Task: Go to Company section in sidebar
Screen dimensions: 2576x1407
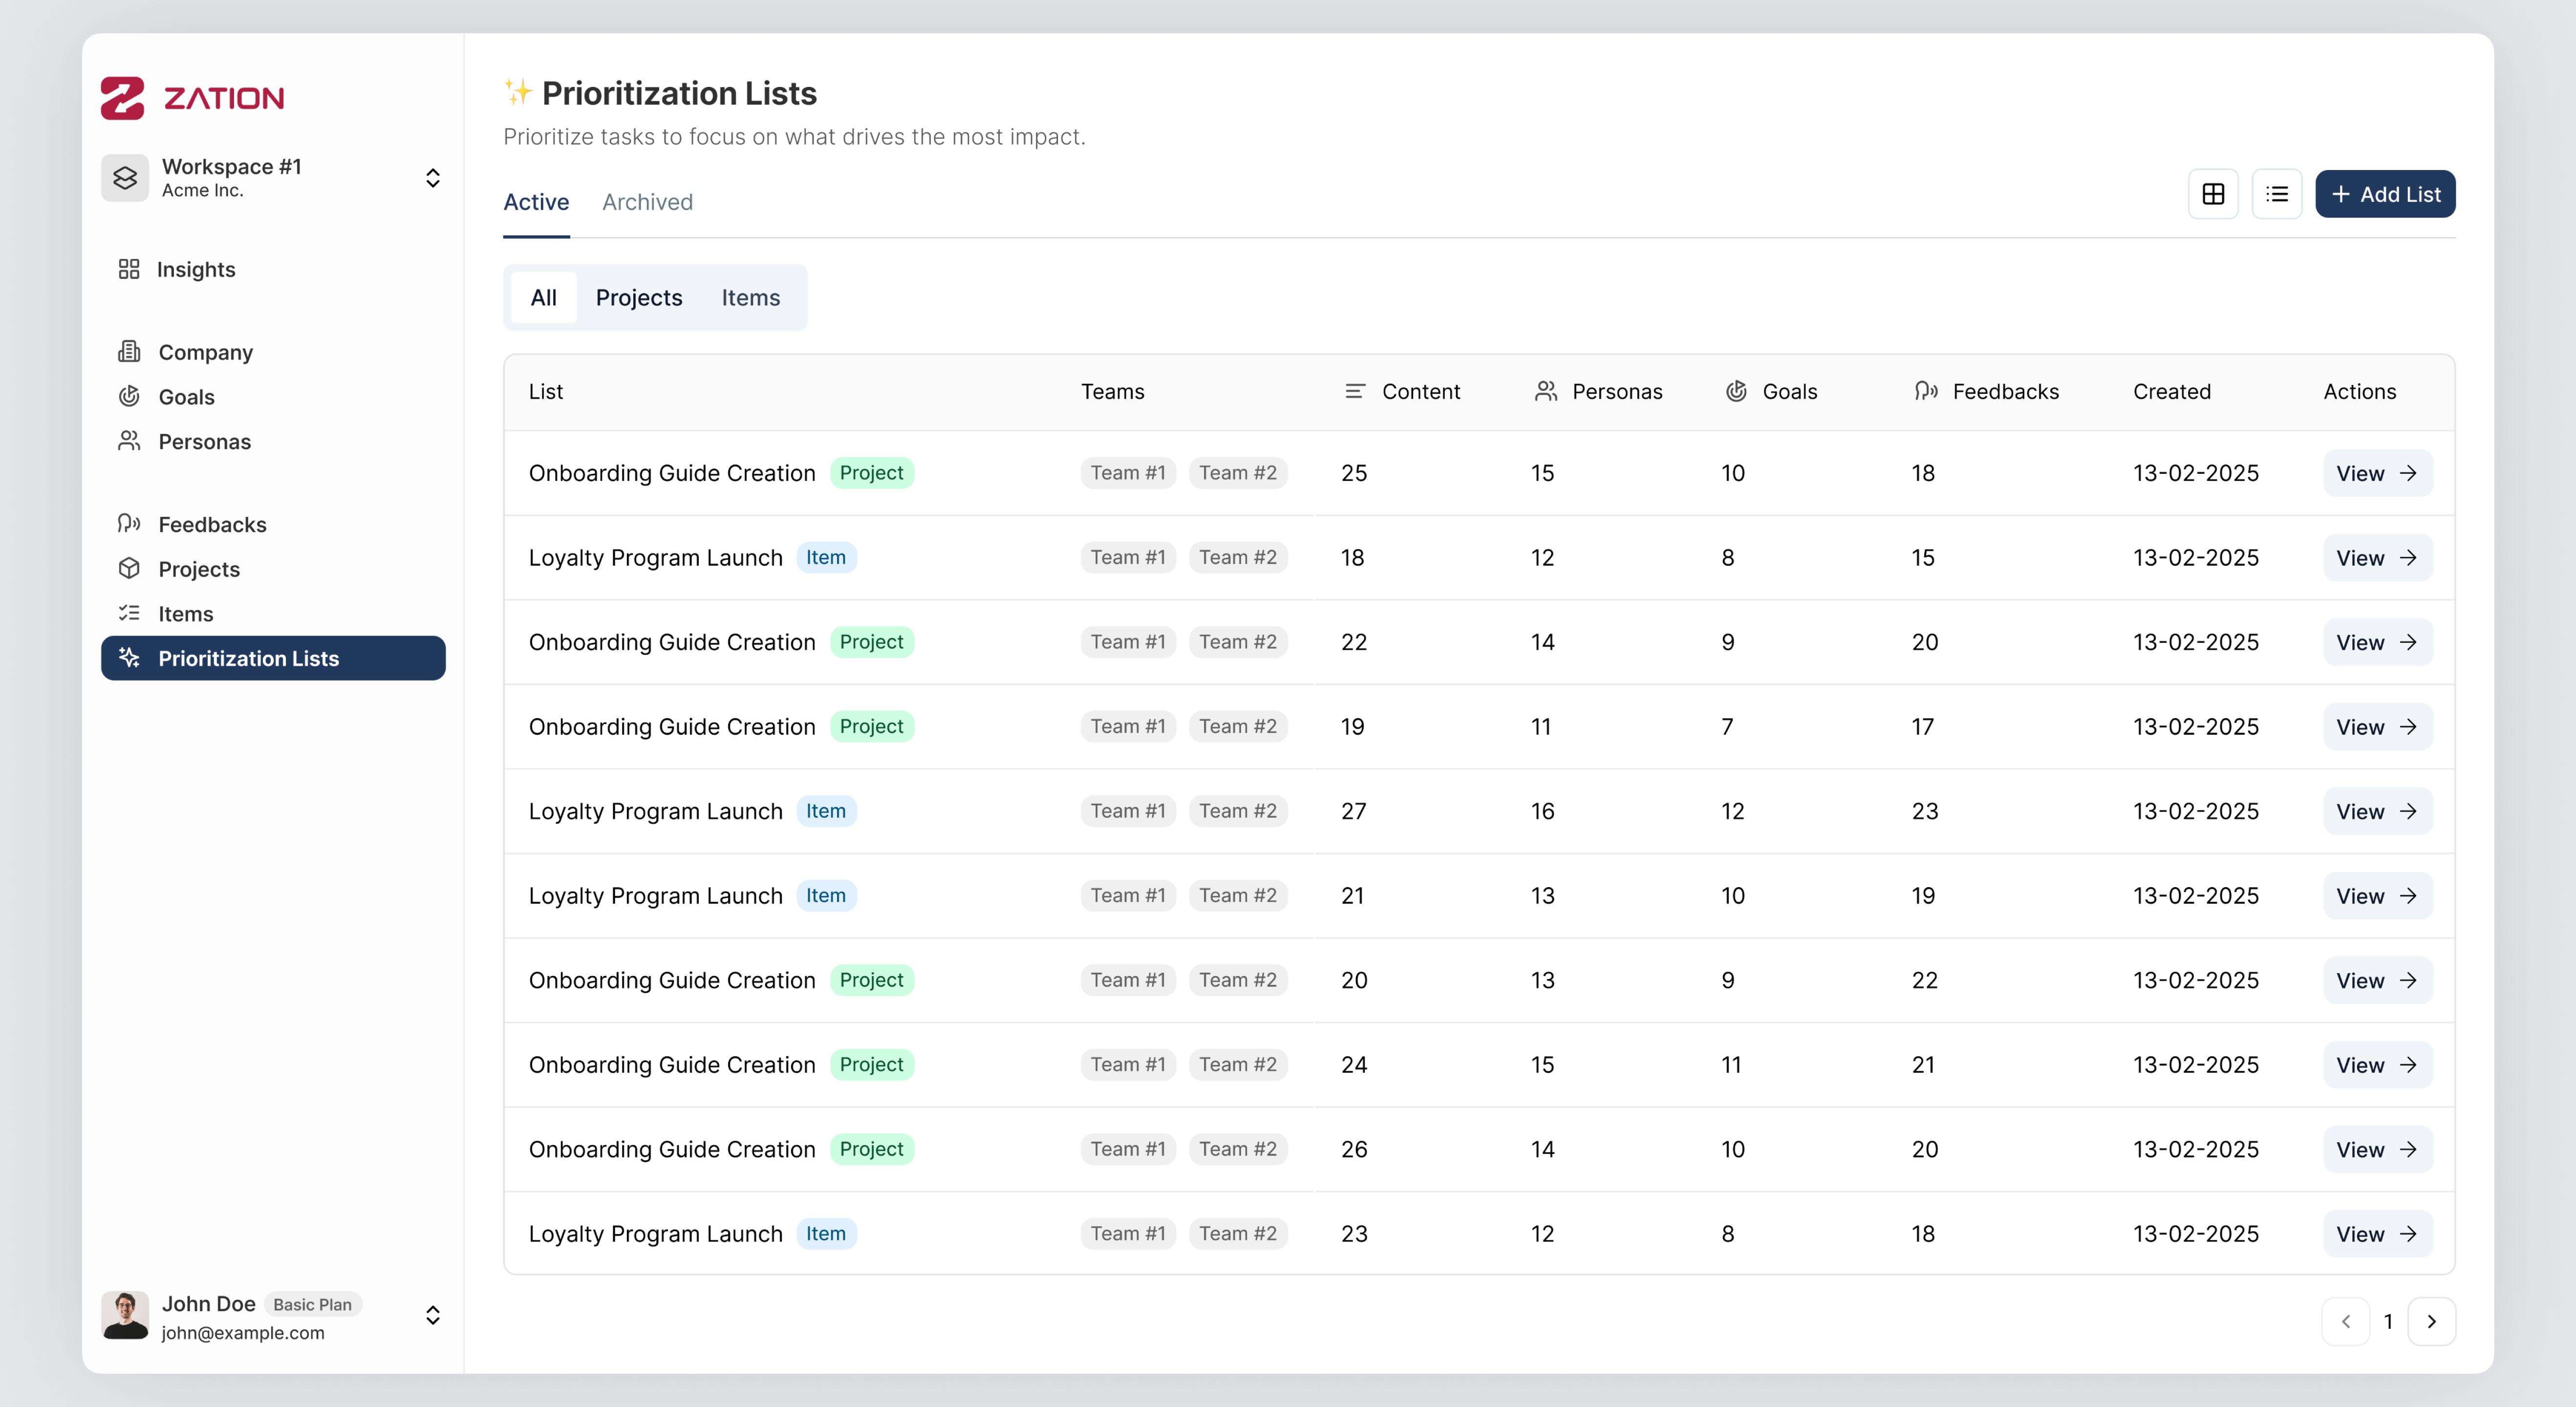Action: 205,352
